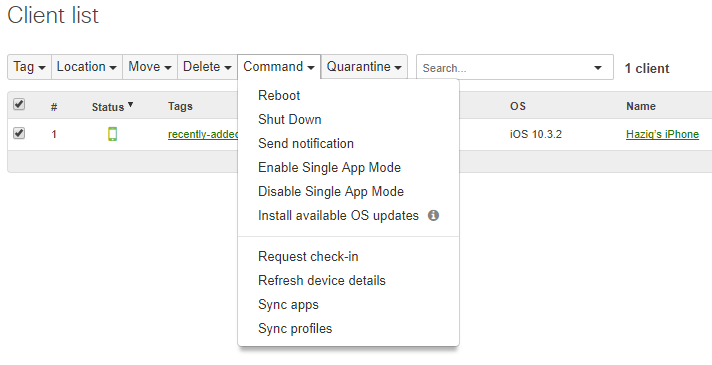
Task: Open the Quarantine dropdown
Action: click(x=364, y=67)
